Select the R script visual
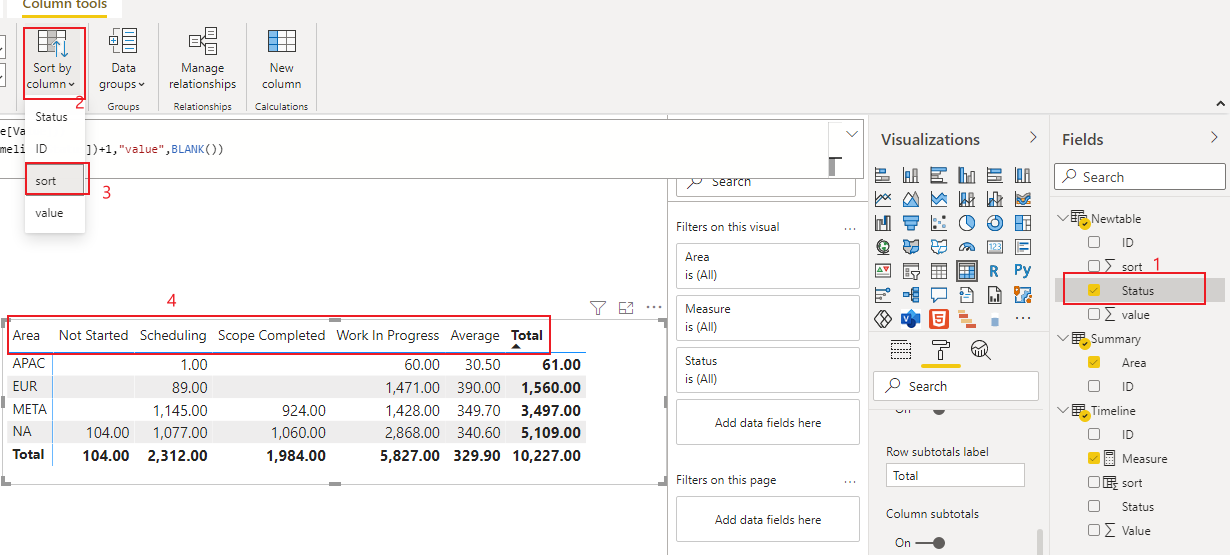Image resolution: width=1230 pixels, height=555 pixels. 995,271
